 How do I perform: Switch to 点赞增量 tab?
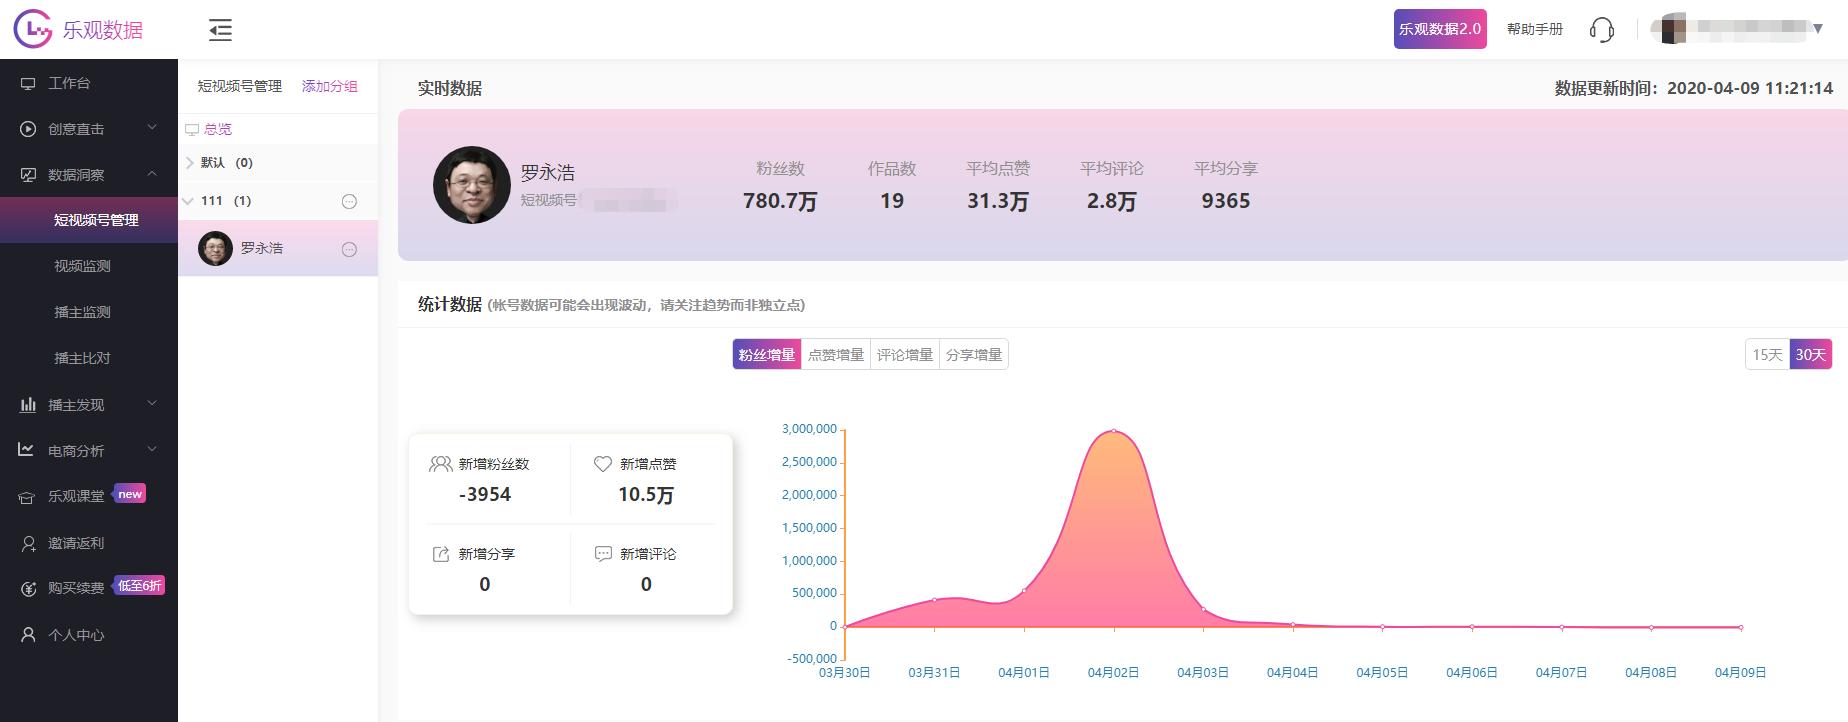pyautogui.click(x=835, y=355)
